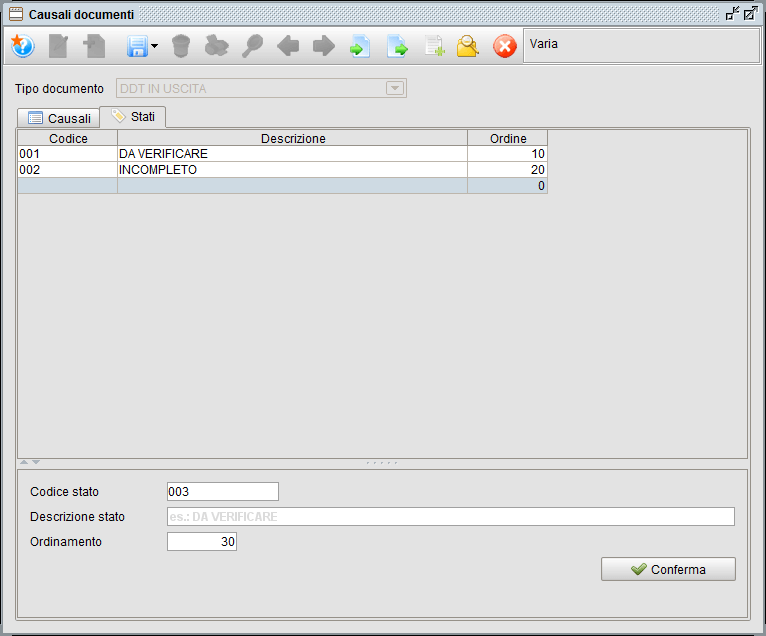Click the Ordine value 20 cell

508,170
